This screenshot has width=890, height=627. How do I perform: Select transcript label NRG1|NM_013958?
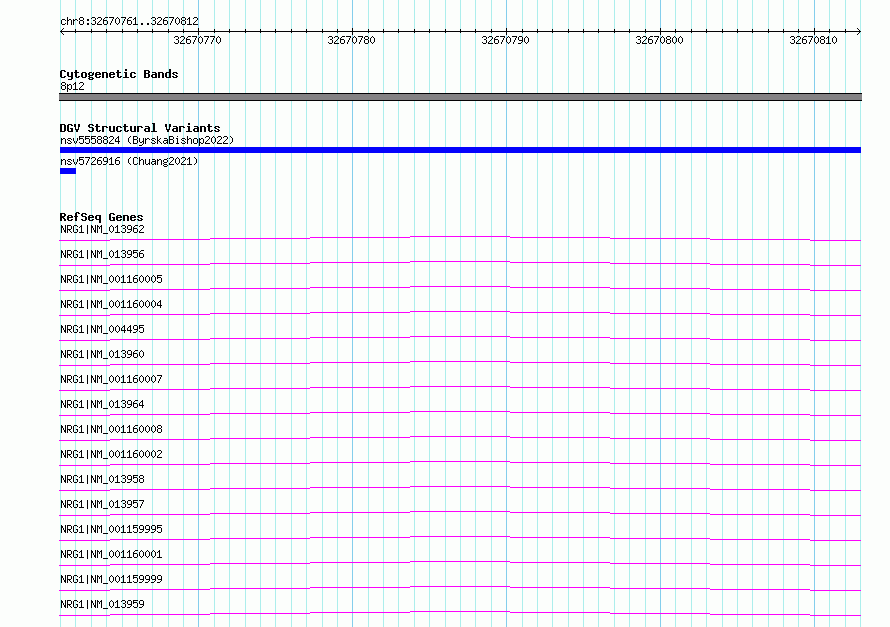click(102, 479)
